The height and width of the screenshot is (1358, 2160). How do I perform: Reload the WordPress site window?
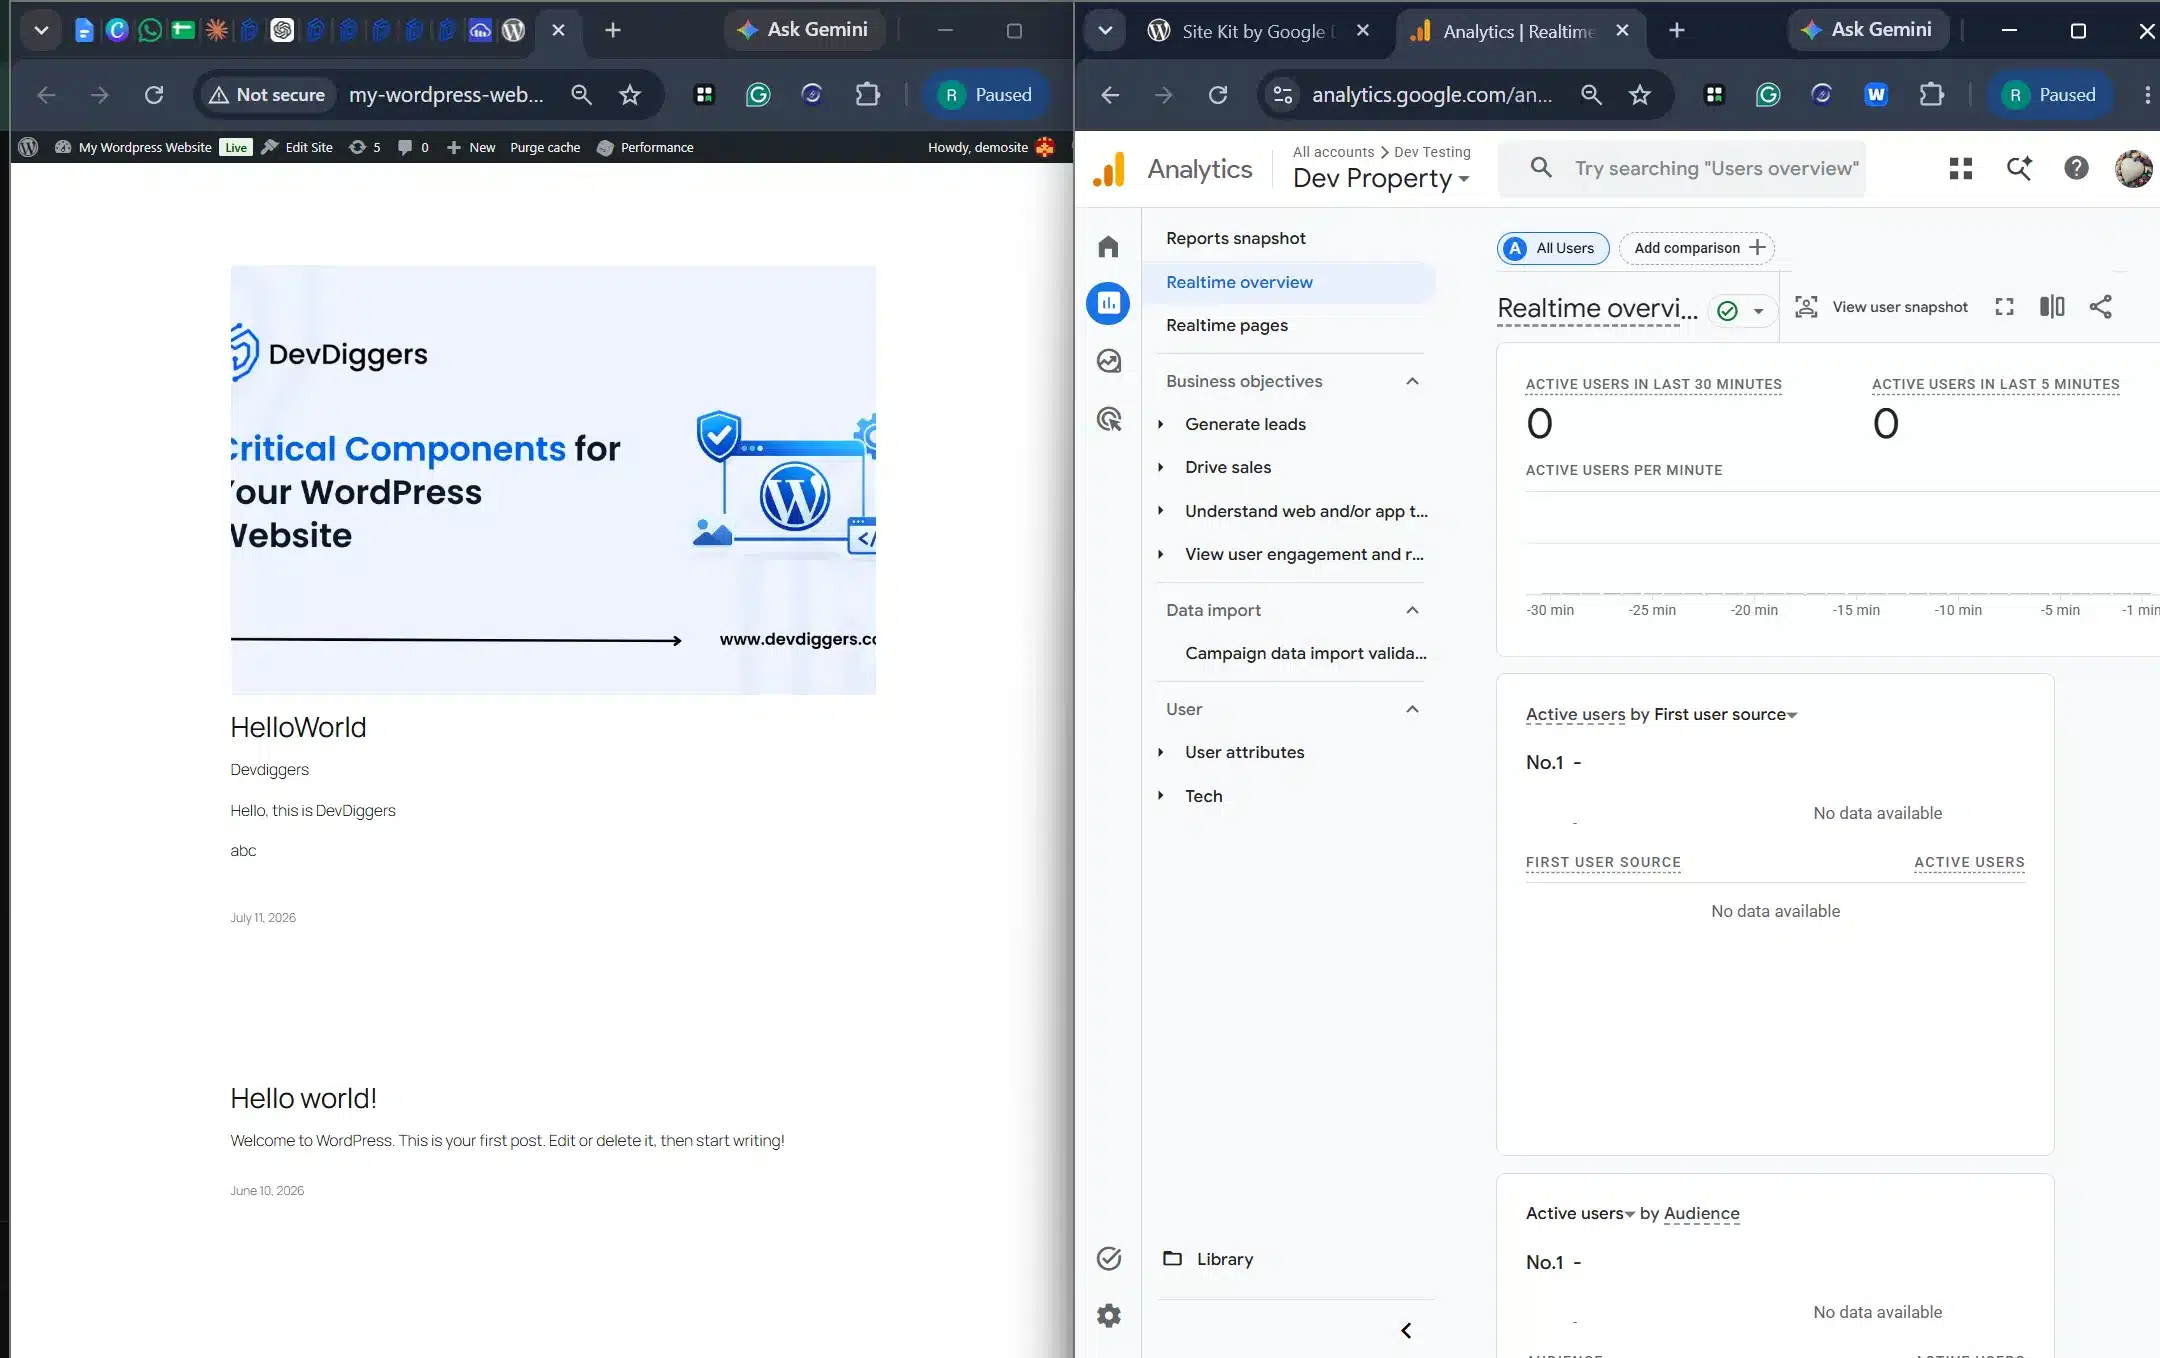point(154,95)
